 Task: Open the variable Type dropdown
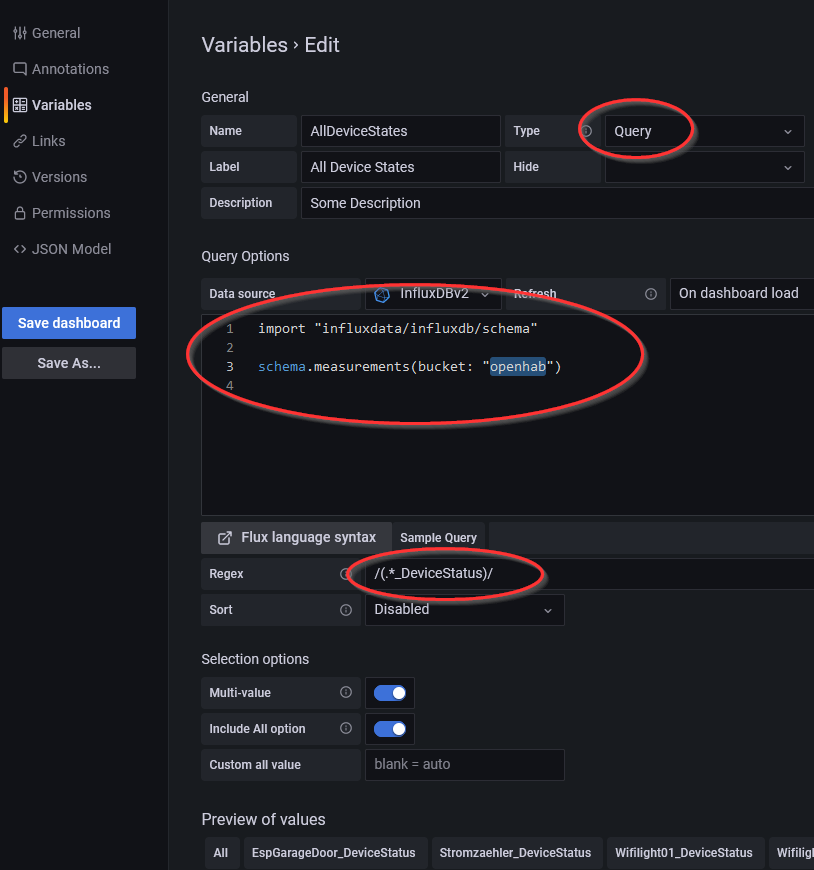(704, 131)
